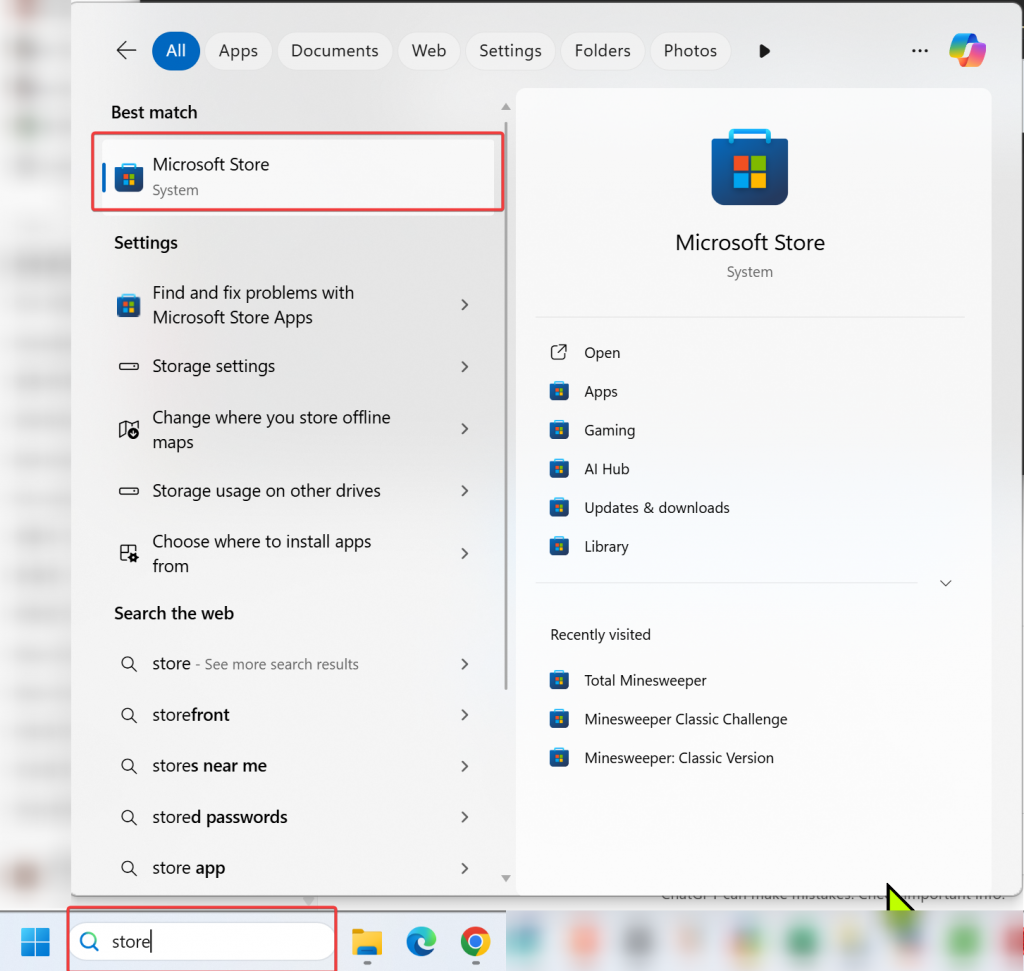Open the three-dot more options menu
This screenshot has height=971, width=1024.
pyautogui.click(x=920, y=51)
